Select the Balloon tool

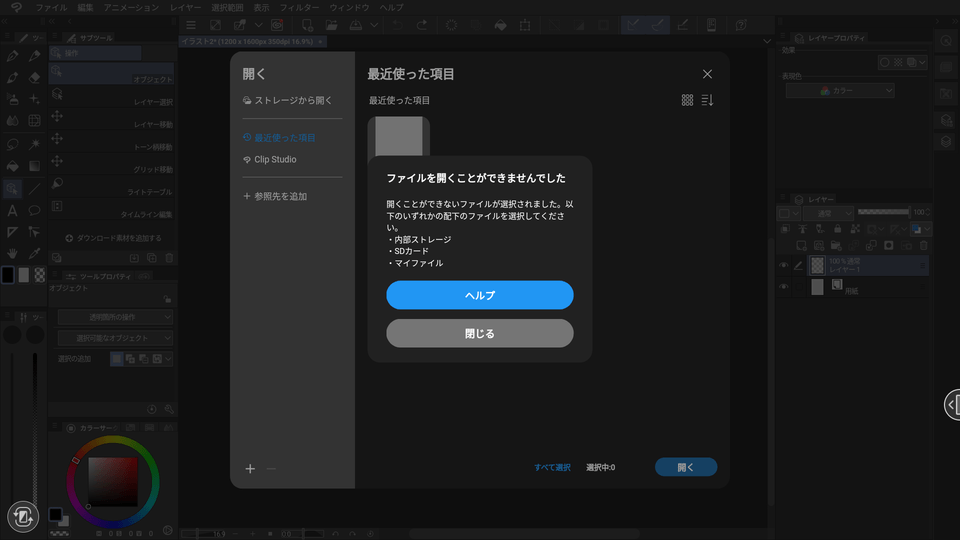34,211
